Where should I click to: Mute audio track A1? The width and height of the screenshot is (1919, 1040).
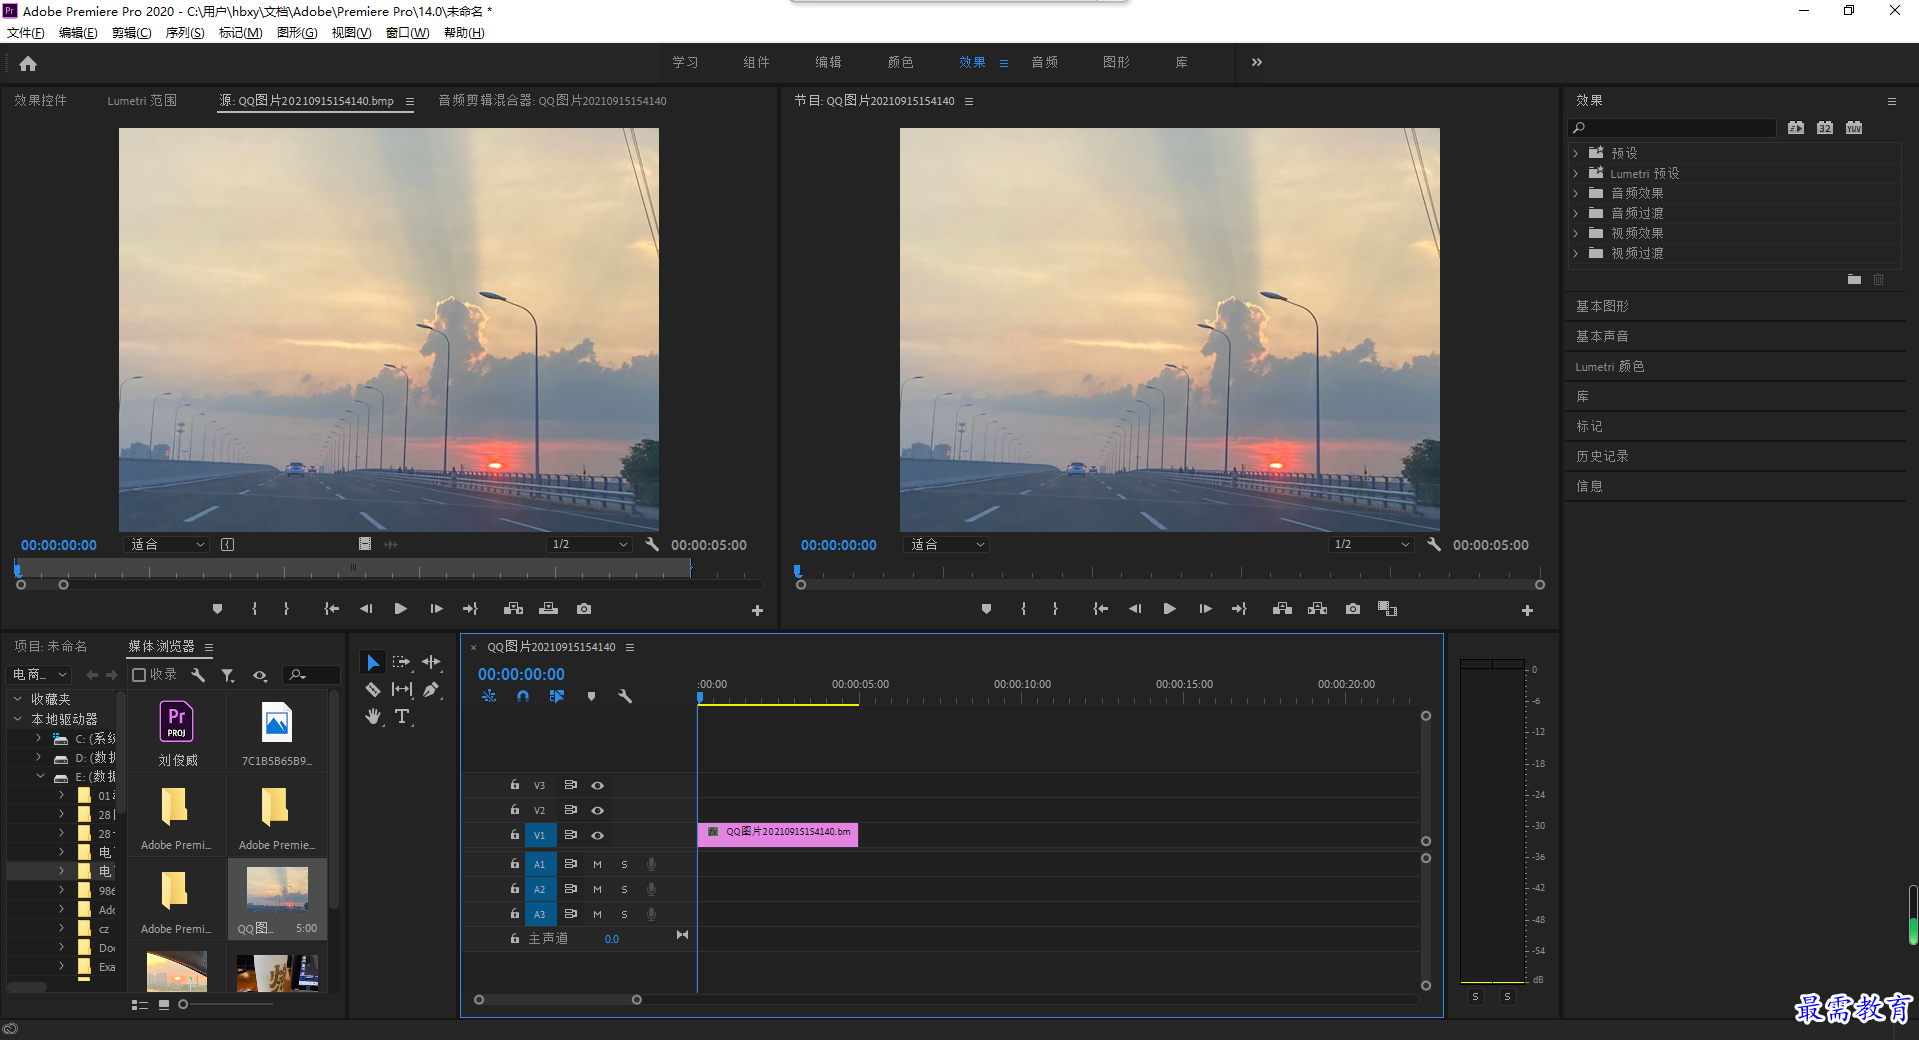(x=597, y=864)
